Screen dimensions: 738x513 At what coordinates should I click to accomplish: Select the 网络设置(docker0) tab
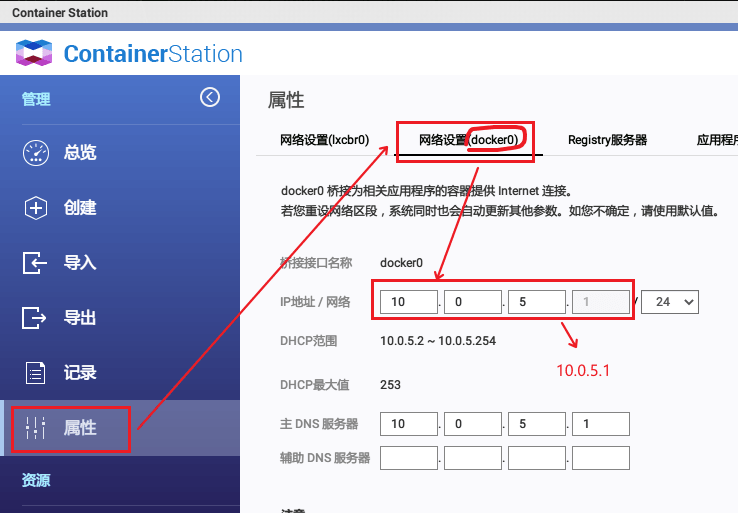pos(468,140)
